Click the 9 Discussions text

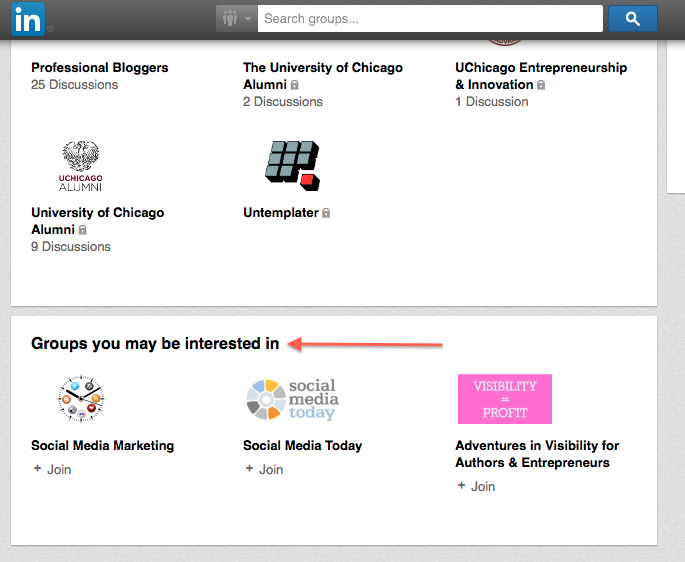[71, 246]
